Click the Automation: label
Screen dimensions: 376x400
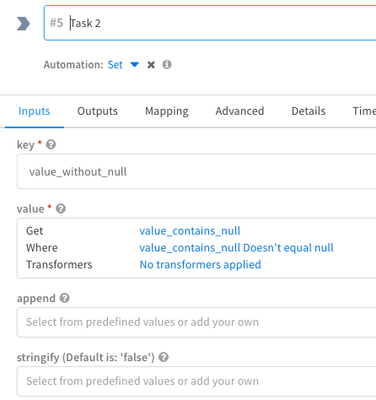[x=73, y=65]
